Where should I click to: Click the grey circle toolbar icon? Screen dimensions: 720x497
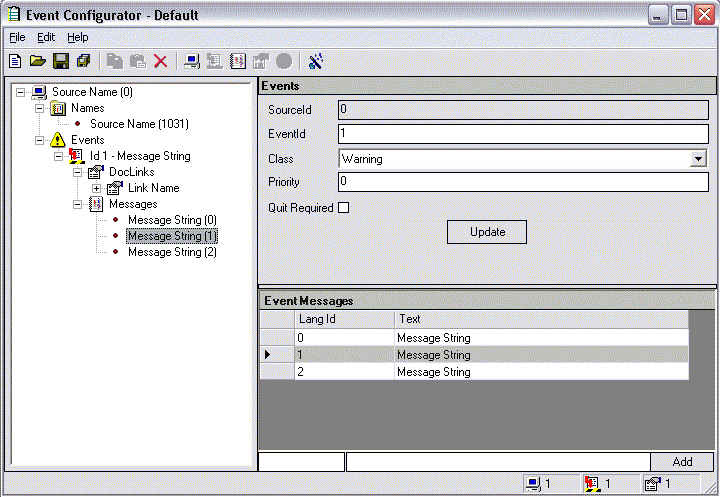click(284, 61)
